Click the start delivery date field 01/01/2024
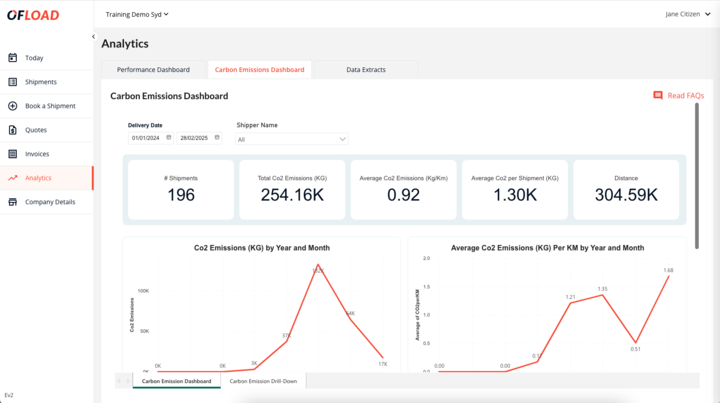This screenshot has width=720, height=403. (x=146, y=137)
